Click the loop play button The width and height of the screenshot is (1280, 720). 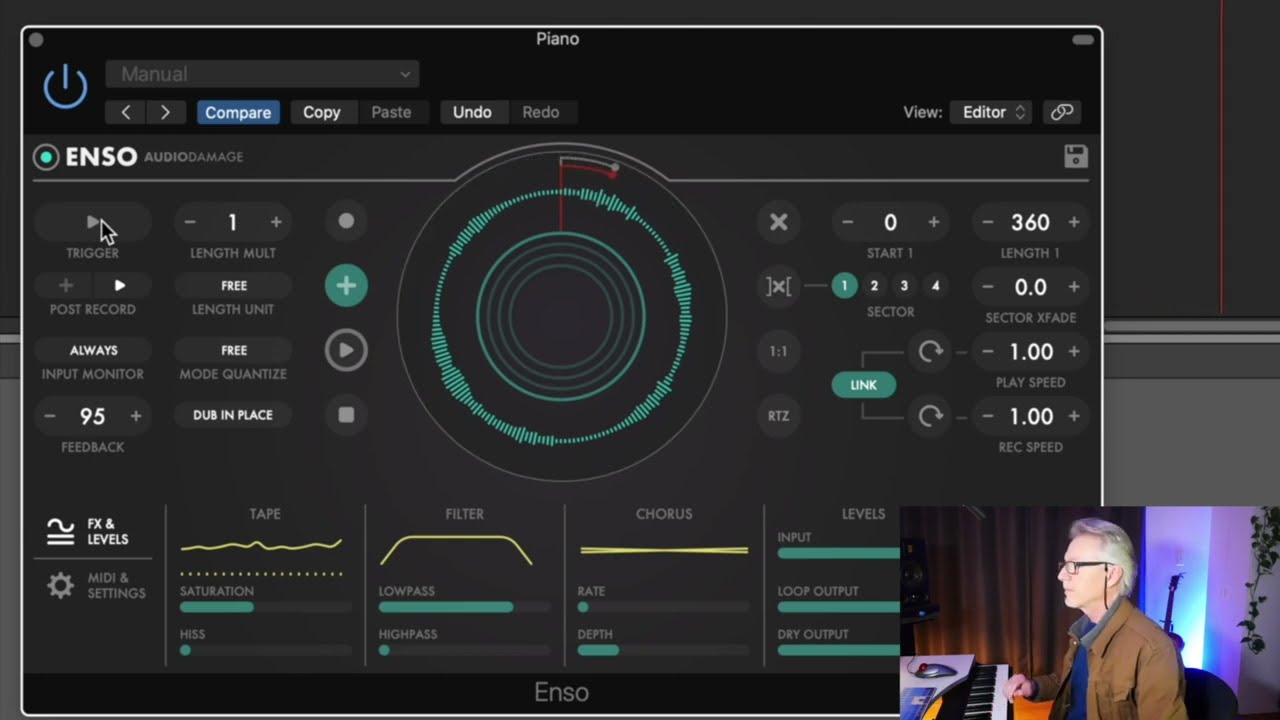click(x=346, y=351)
